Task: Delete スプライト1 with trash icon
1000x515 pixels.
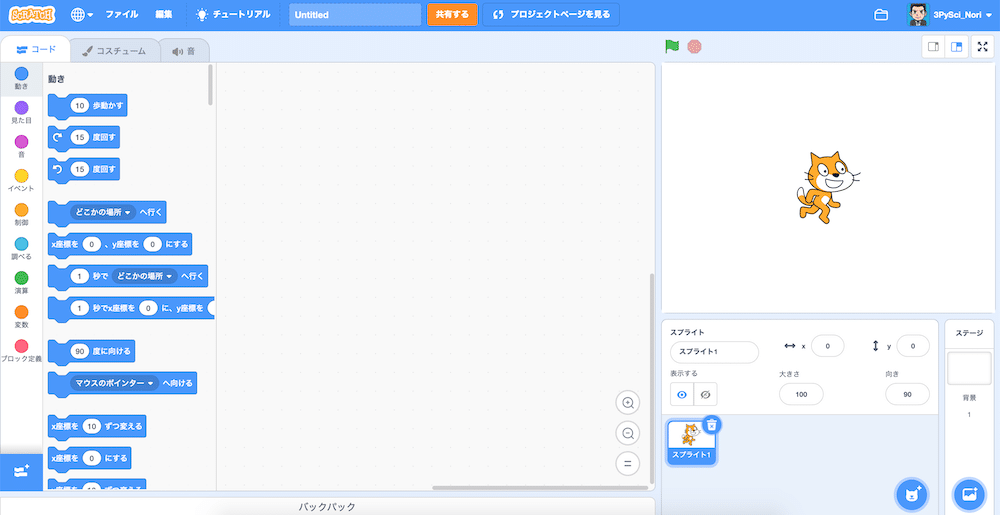Action: (712, 424)
